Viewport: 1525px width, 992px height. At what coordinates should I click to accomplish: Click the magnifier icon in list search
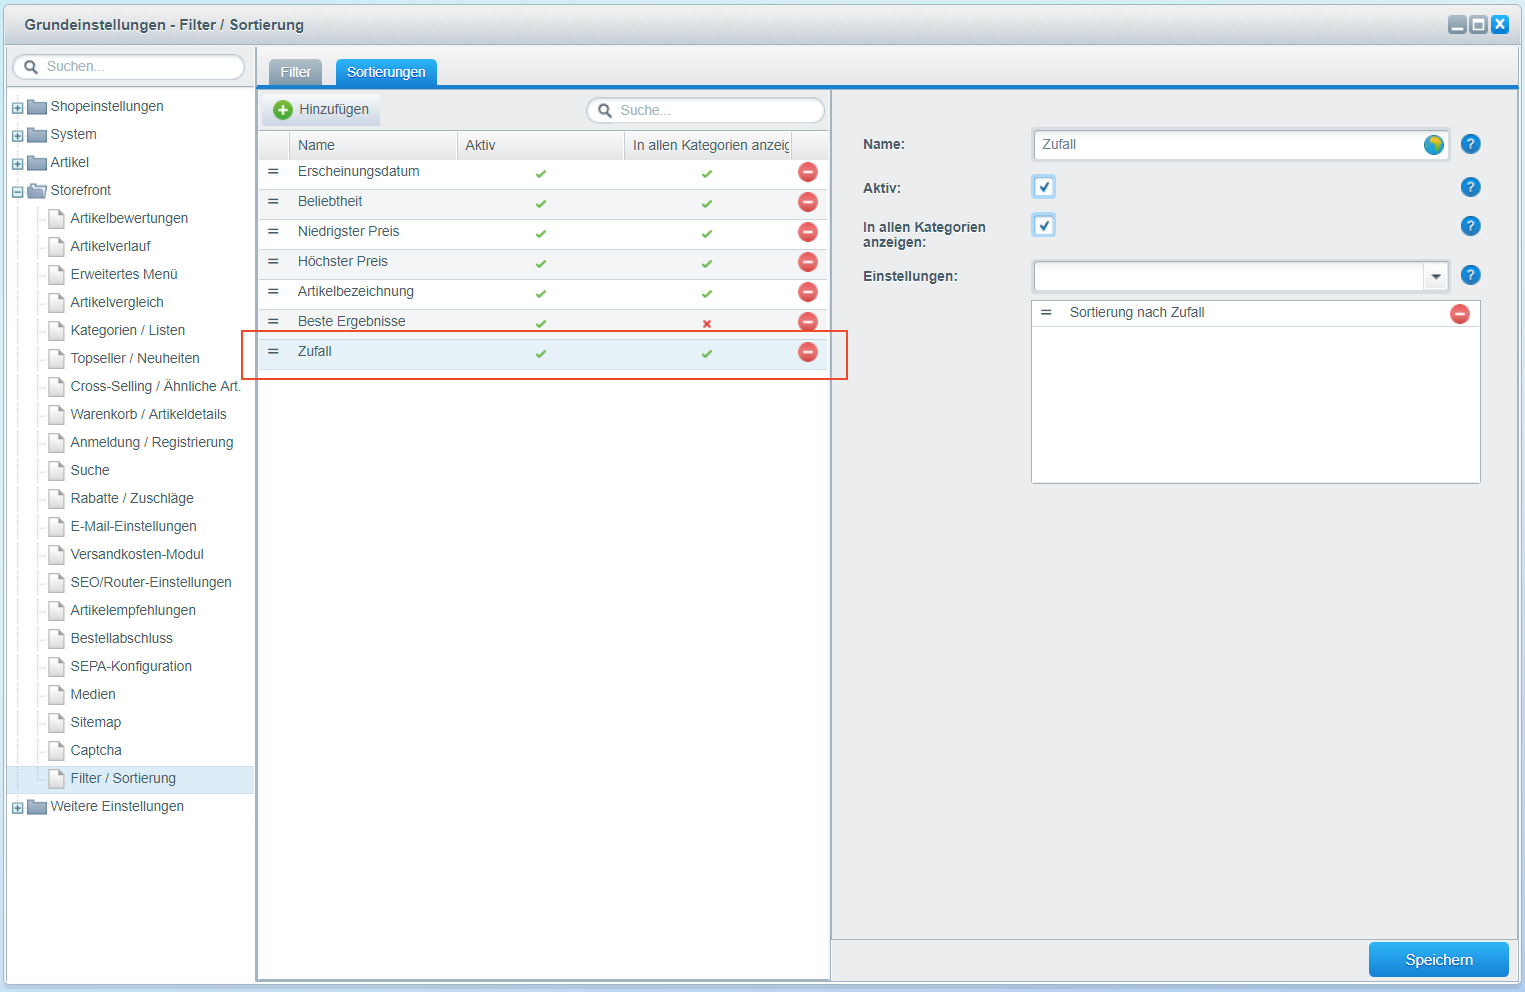pos(605,111)
